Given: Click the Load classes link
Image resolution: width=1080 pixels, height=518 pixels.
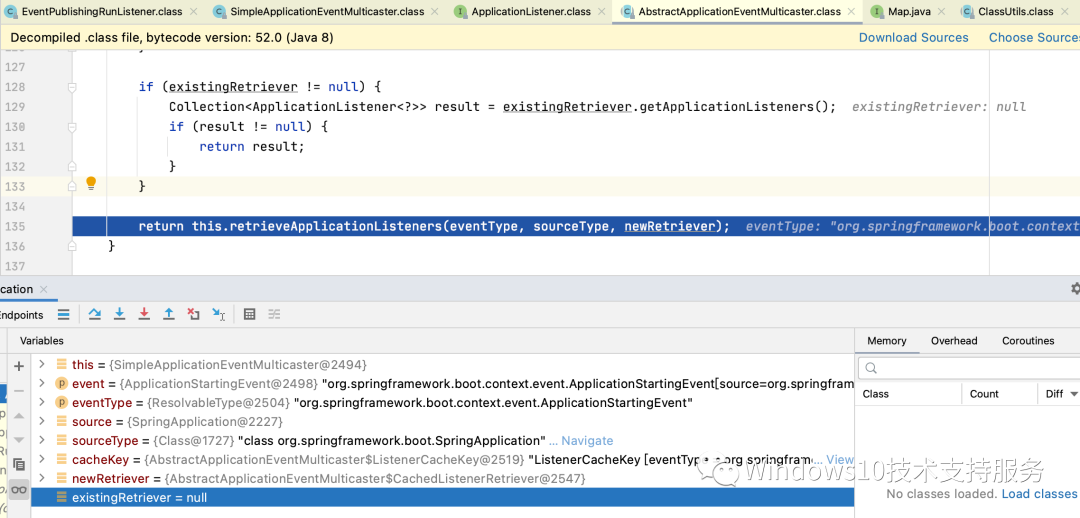Looking at the screenshot, I should coord(1039,494).
